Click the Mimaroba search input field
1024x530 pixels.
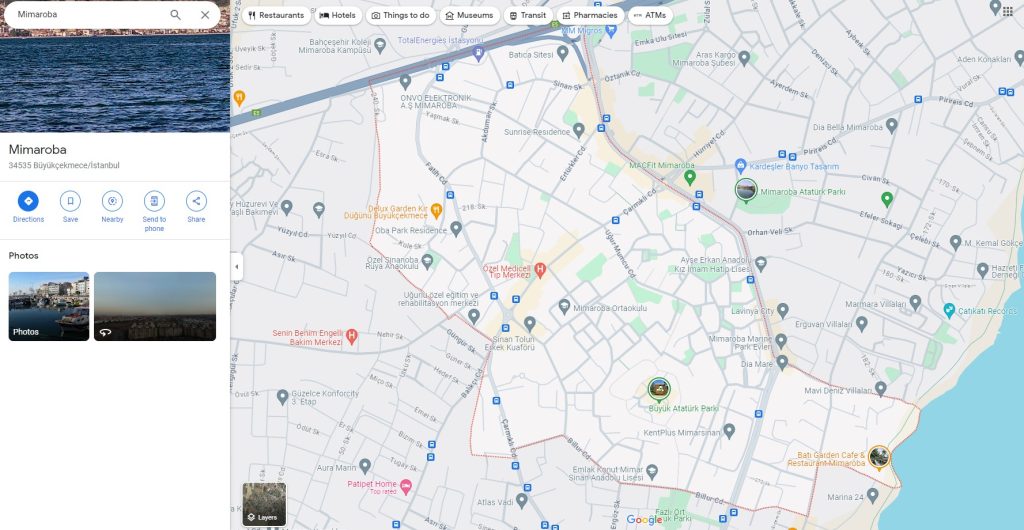[88, 14]
